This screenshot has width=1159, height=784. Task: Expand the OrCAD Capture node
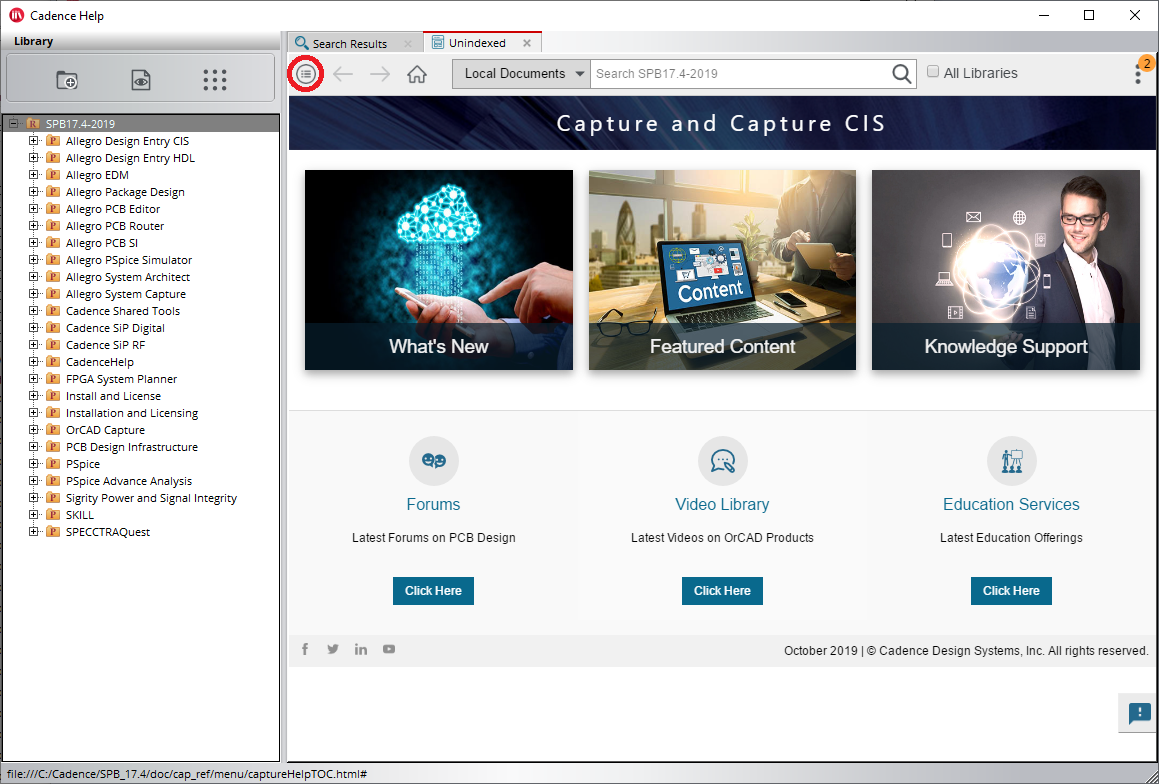coord(33,429)
